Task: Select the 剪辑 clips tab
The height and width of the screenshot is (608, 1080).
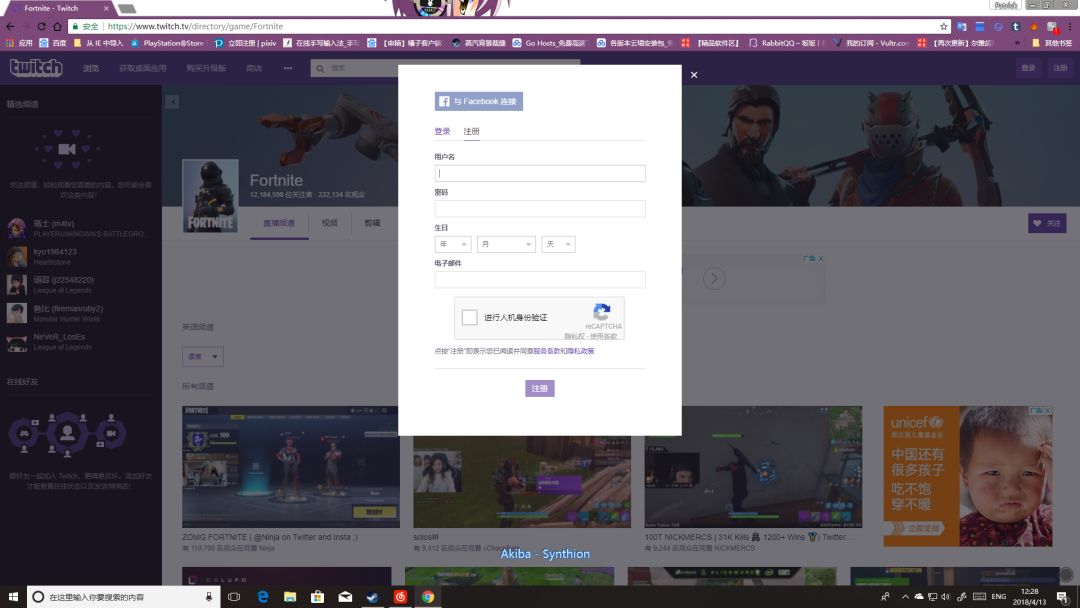Action: 372,223
